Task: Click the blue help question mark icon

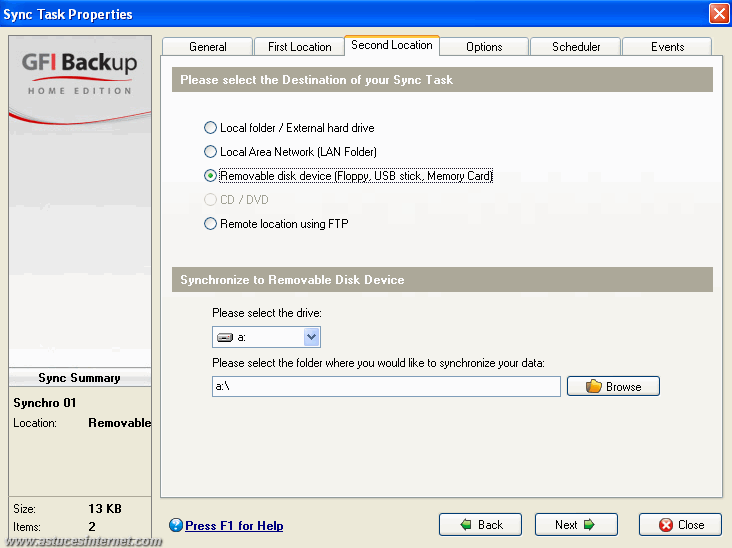Action: [x=176, y=525]
